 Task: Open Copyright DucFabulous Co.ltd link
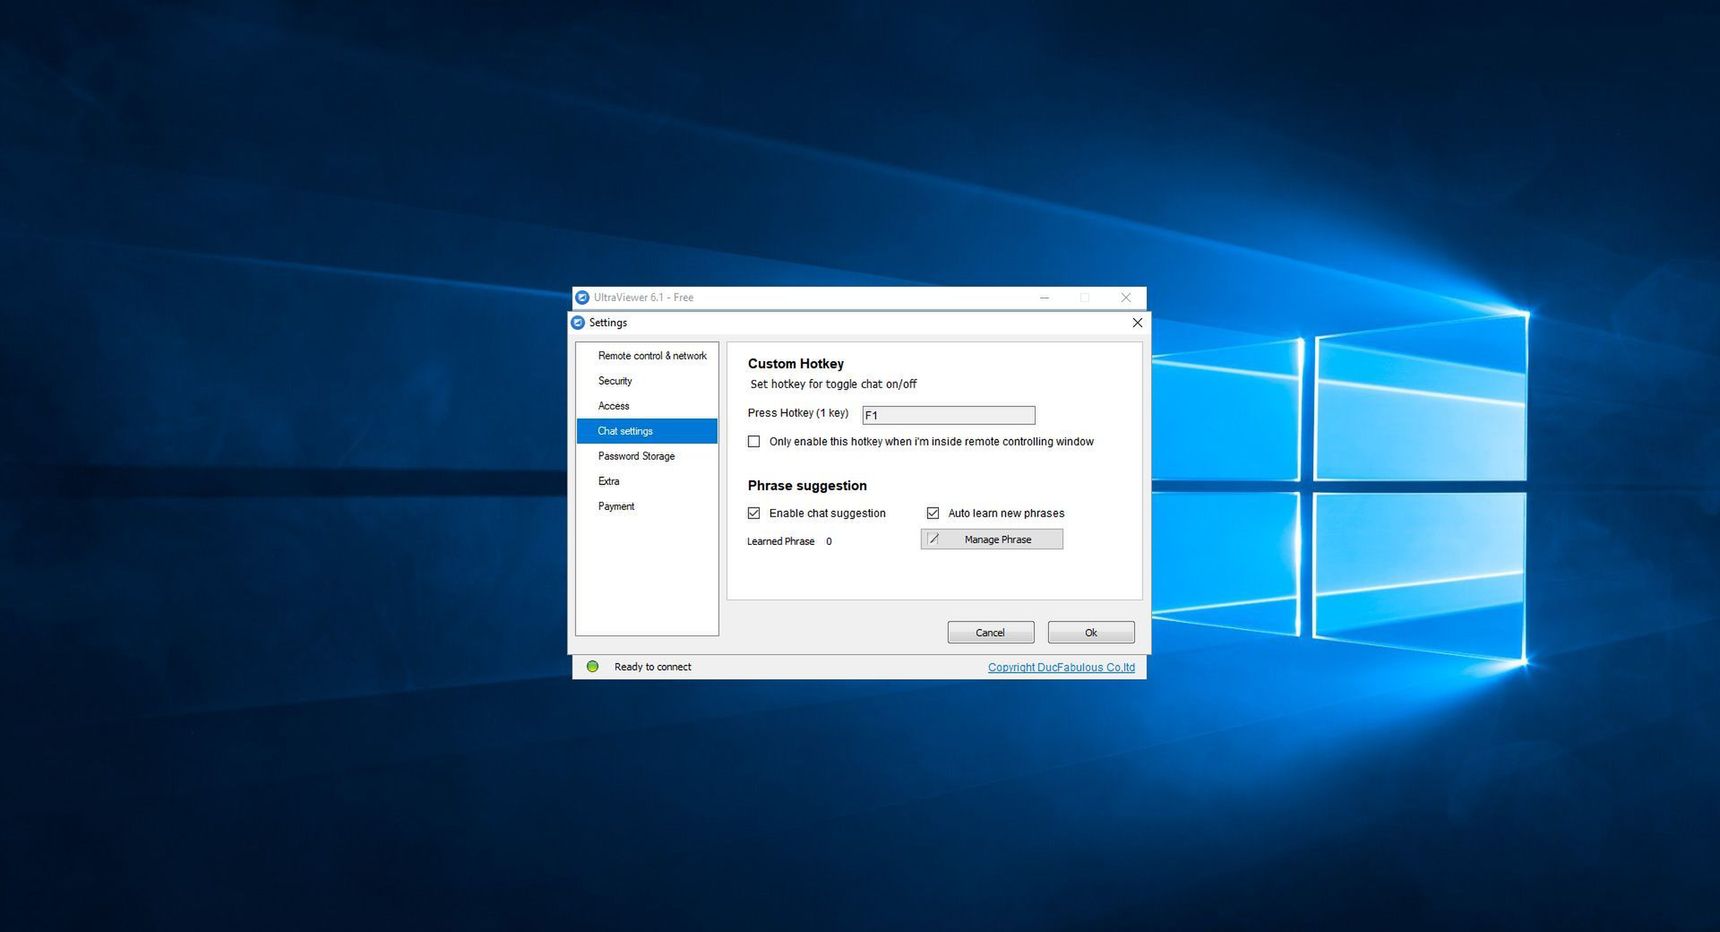(1061, 667)
